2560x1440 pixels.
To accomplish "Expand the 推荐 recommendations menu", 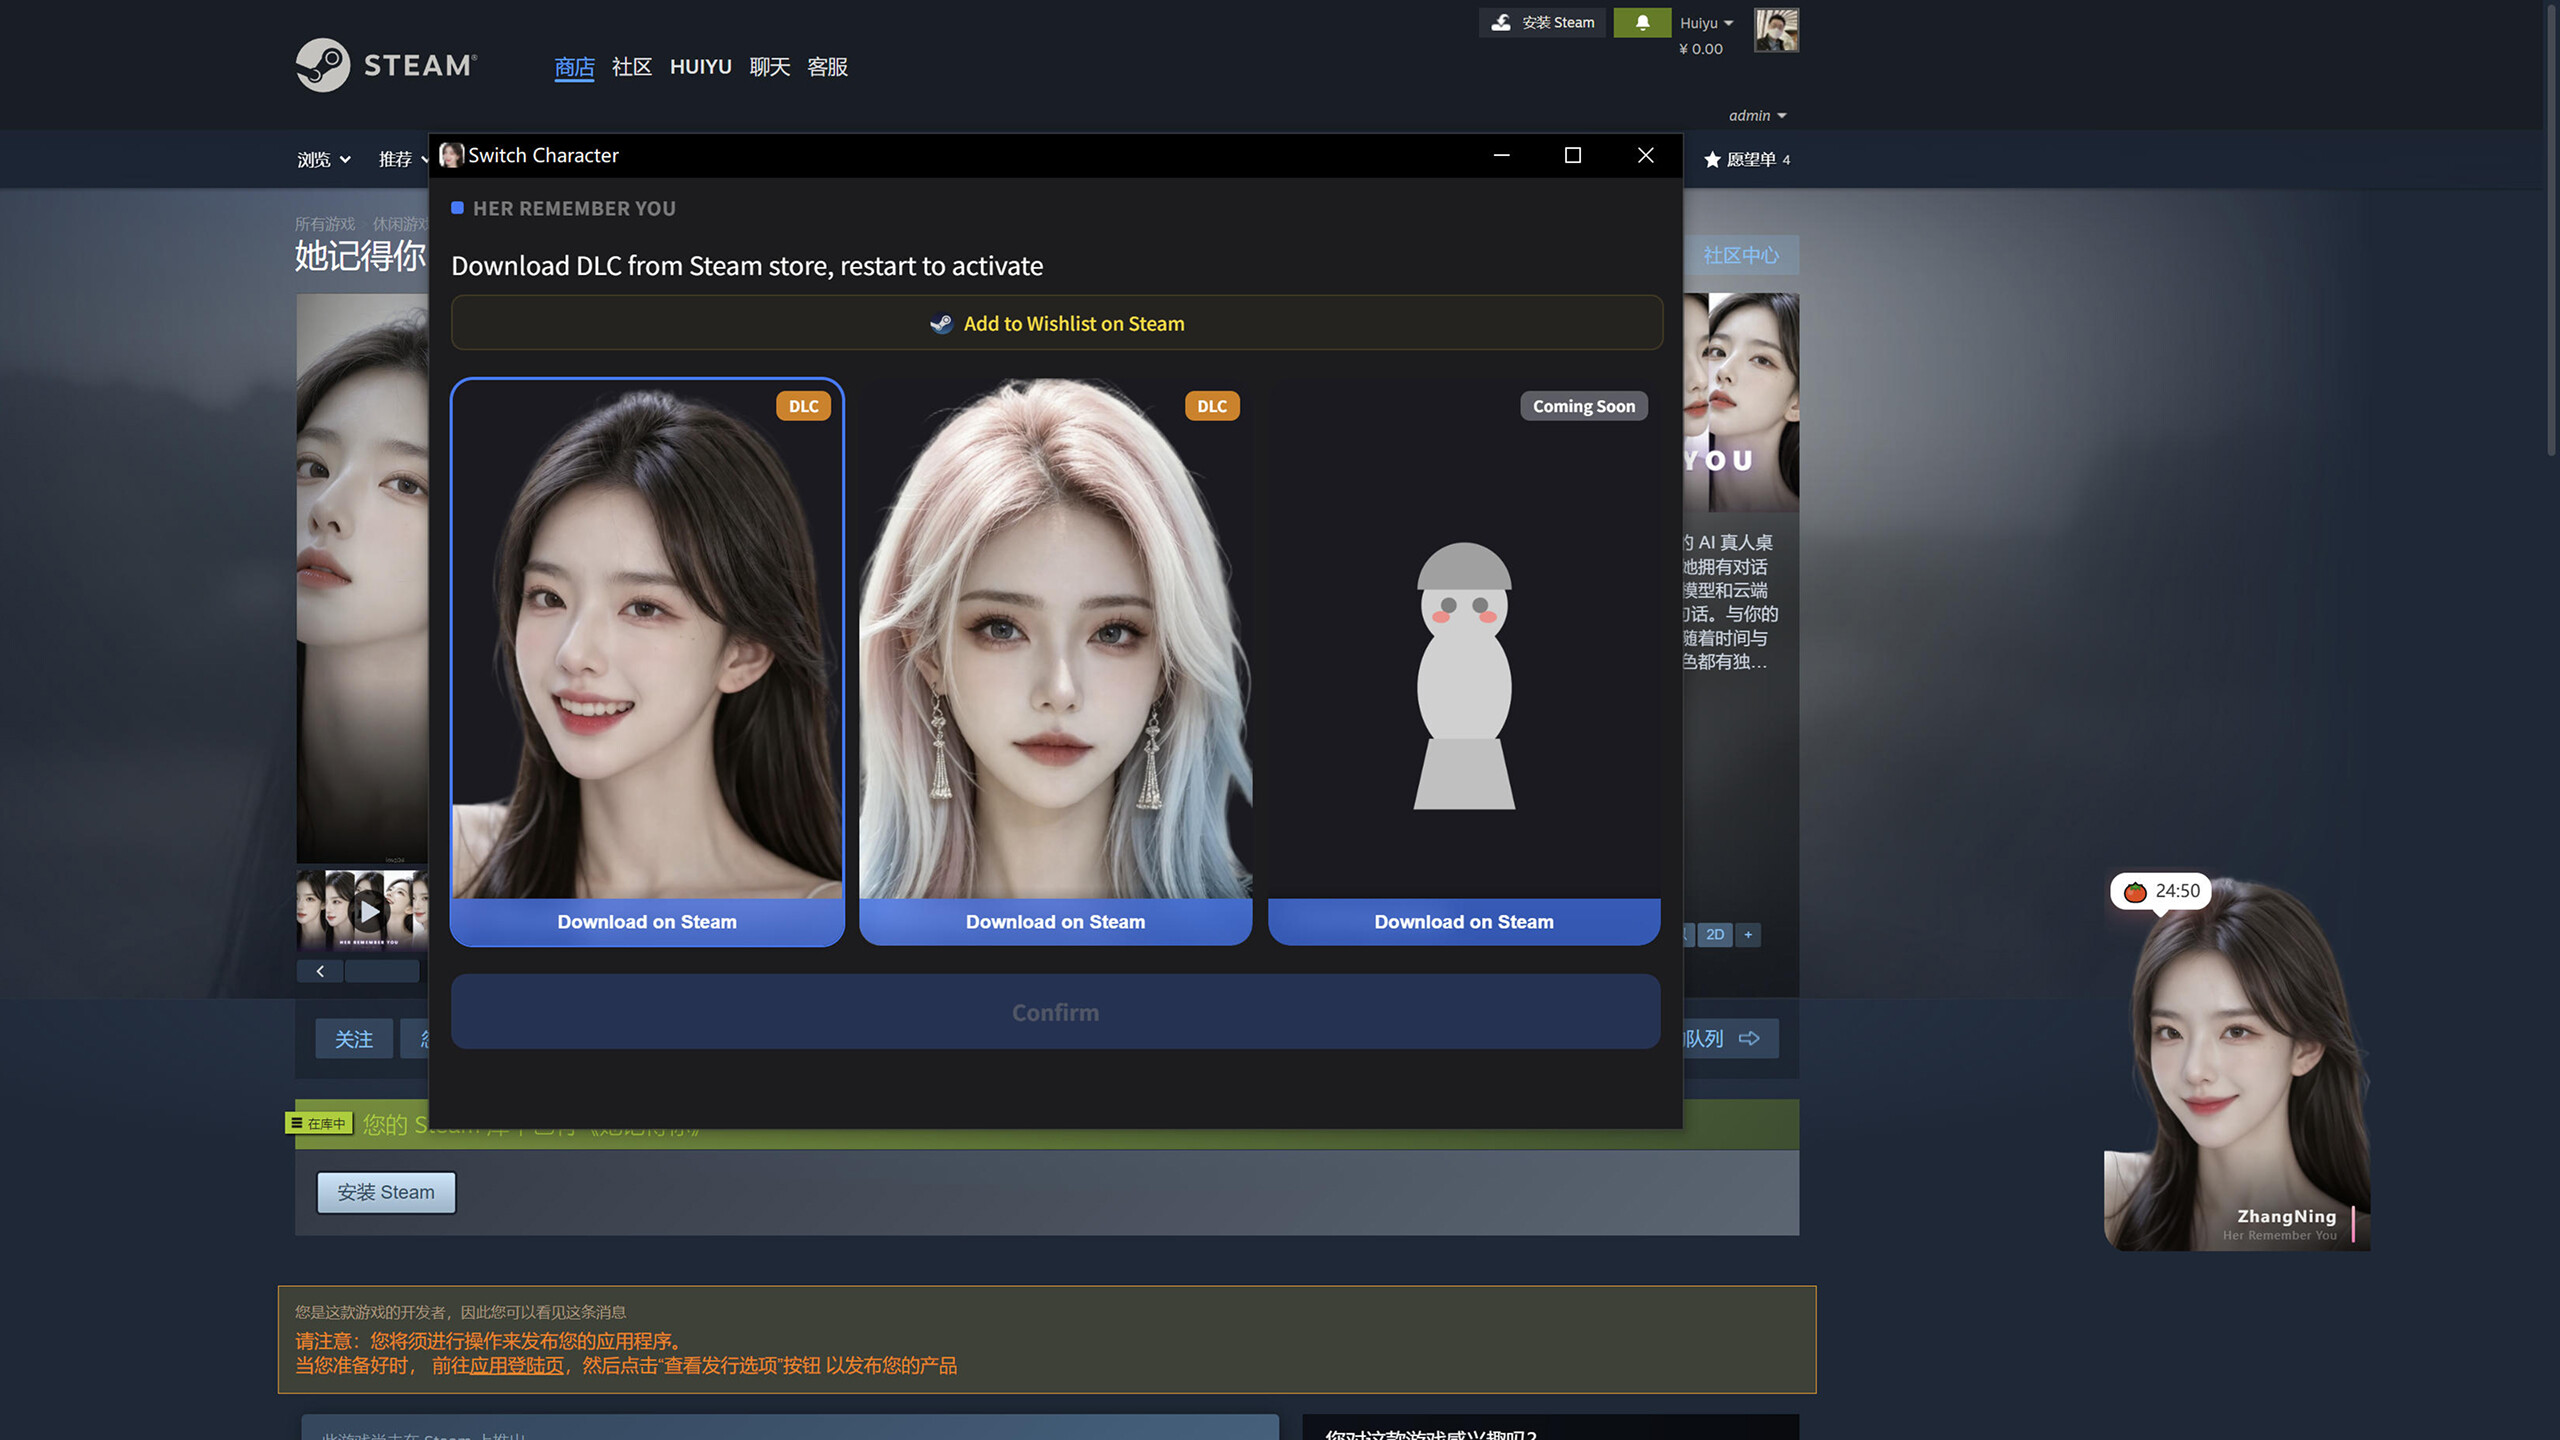I will 403,159.
